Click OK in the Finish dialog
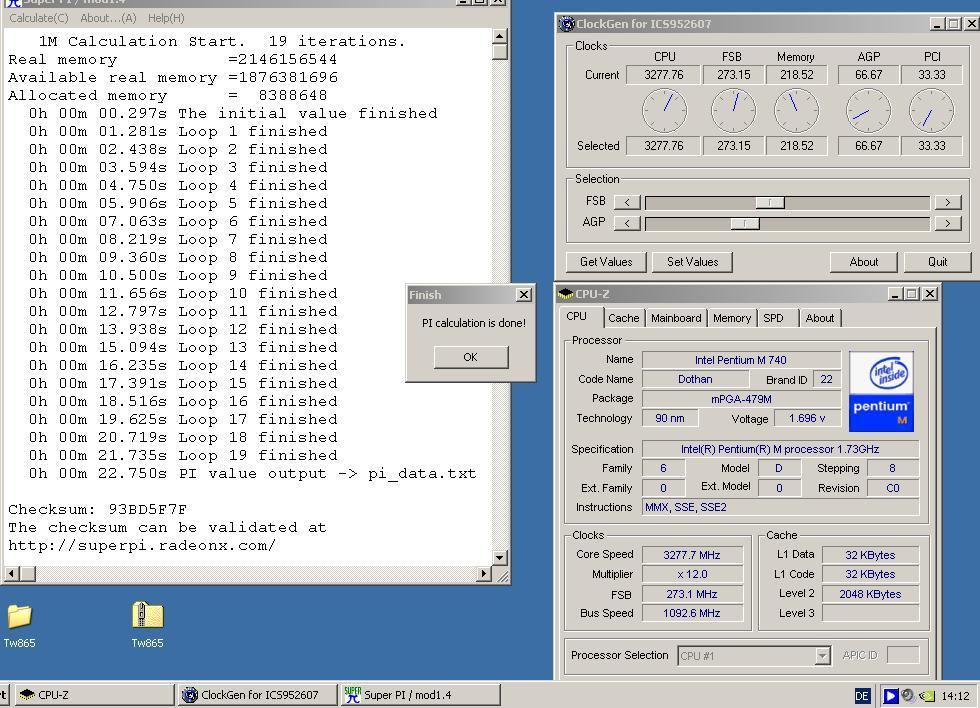This screenshot has height=708, width=980. tap(471, 357)
